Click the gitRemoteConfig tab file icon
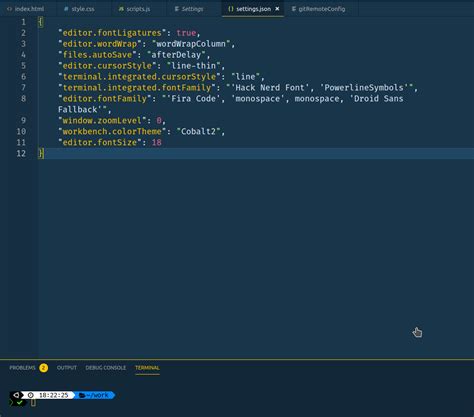Image resolution: width=474 pixels, height=417 pixels. (294, 9)
